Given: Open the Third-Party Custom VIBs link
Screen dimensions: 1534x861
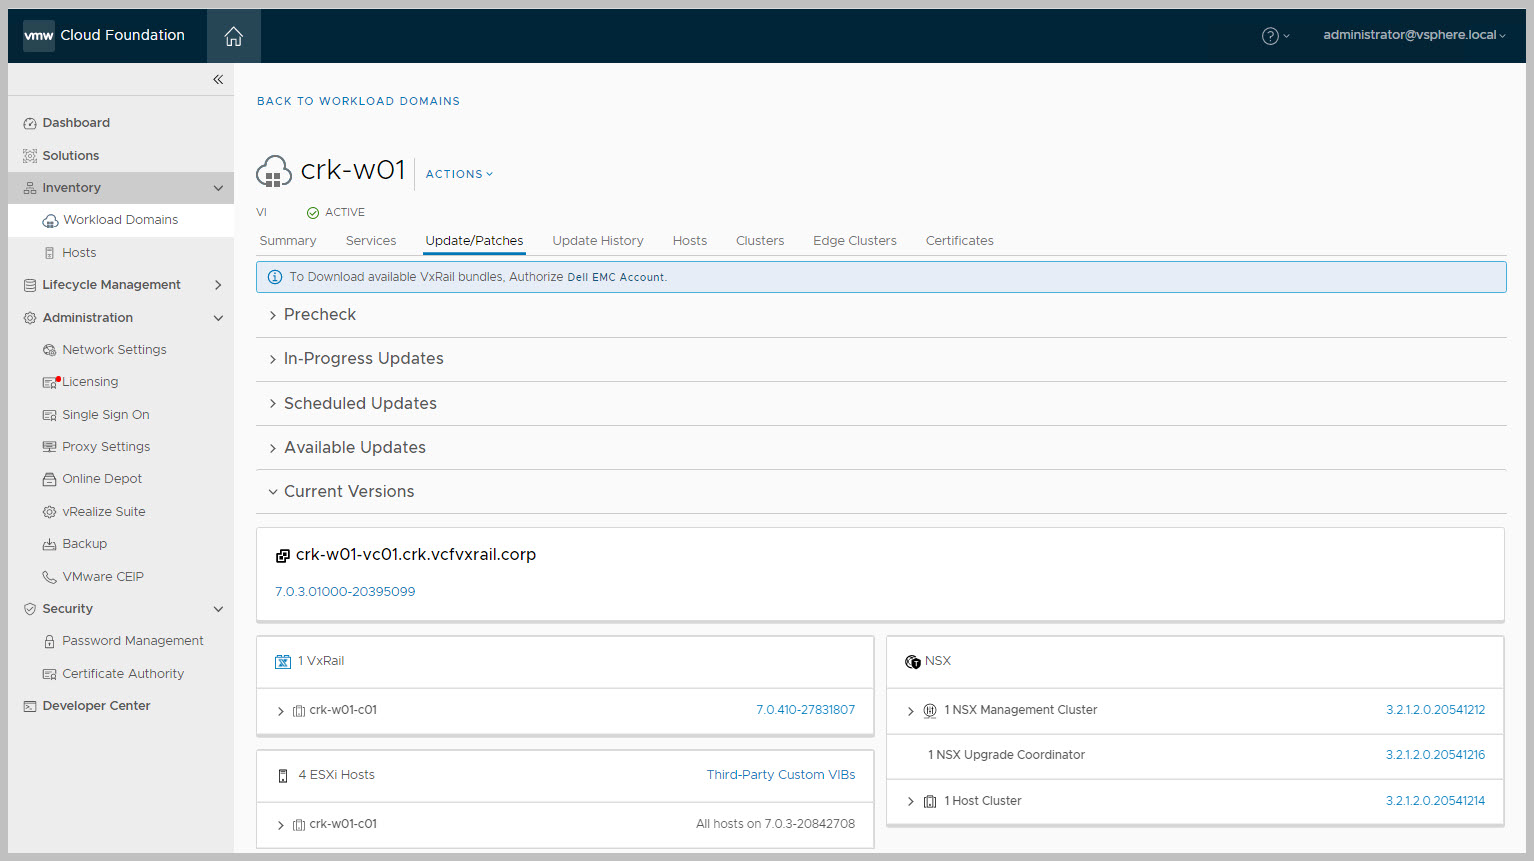Looking at the screenshot, I should tap(780, 775).
